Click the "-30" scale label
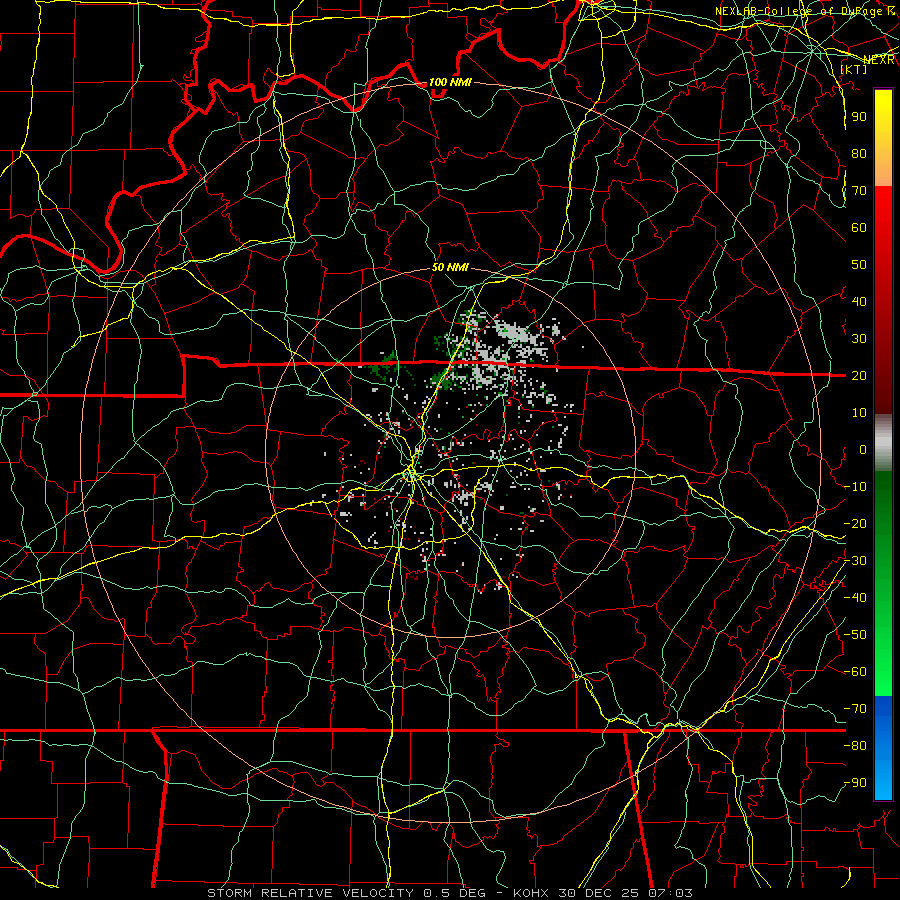 pyautogui.click(x=855, y=561)
